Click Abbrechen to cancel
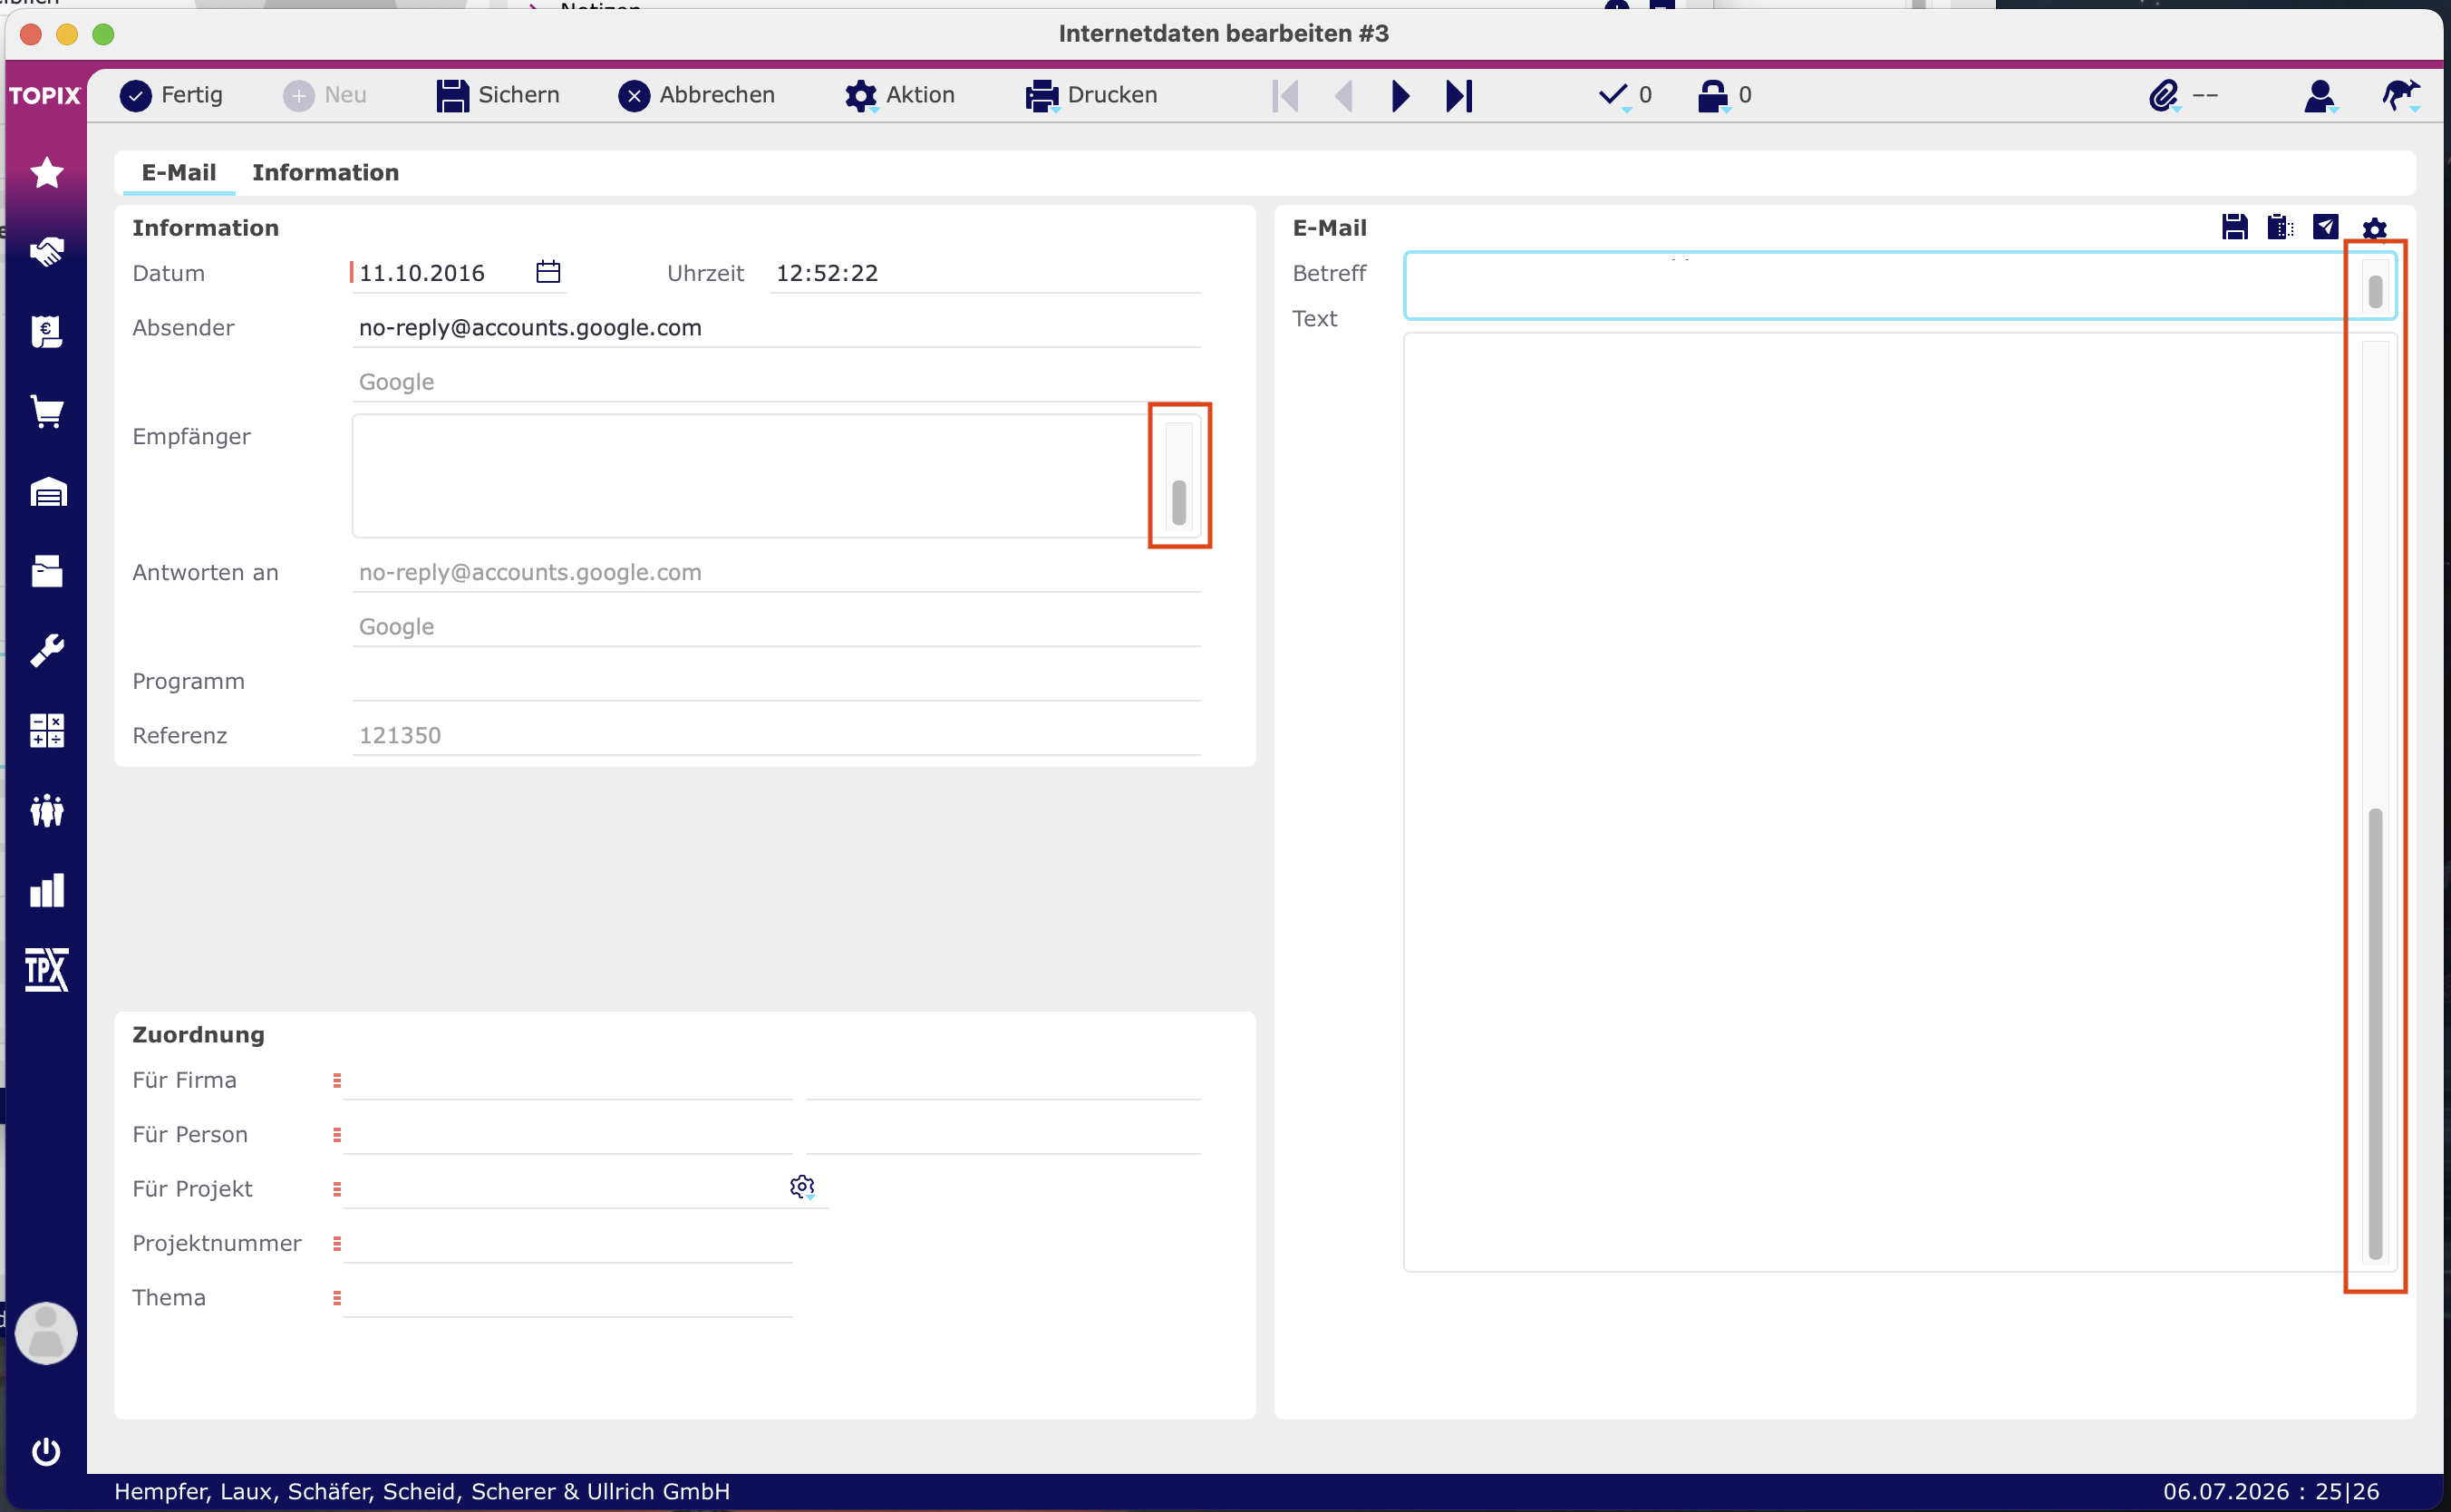Screen dimensions: 2451x1512 (697, 95)
